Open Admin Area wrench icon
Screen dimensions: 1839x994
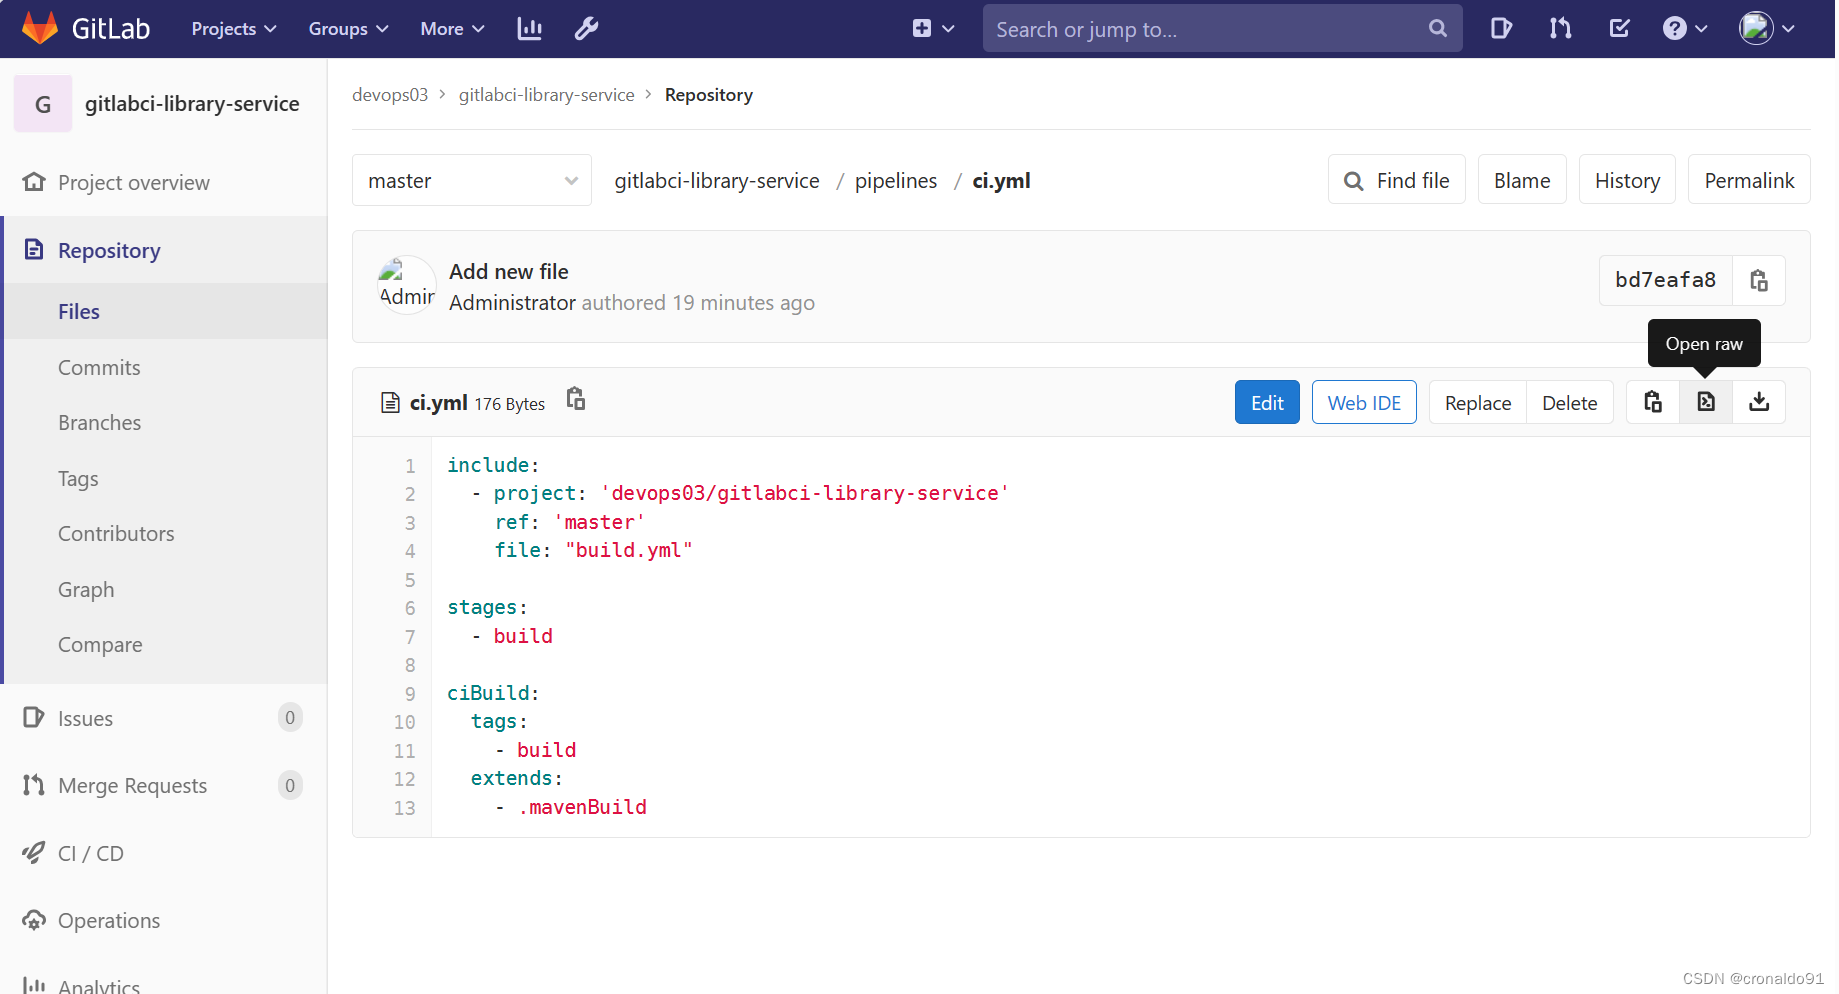[586, 29]
